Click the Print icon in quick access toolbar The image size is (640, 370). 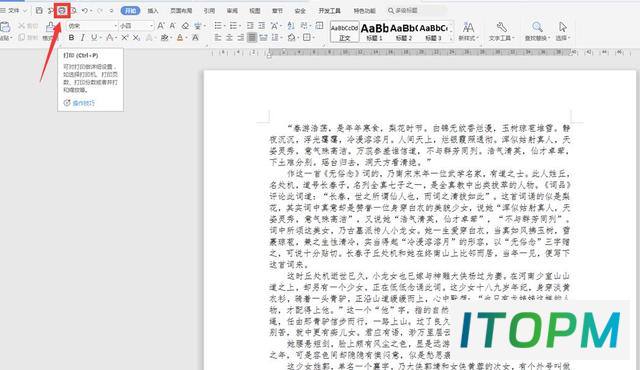[x=62, y=11]
